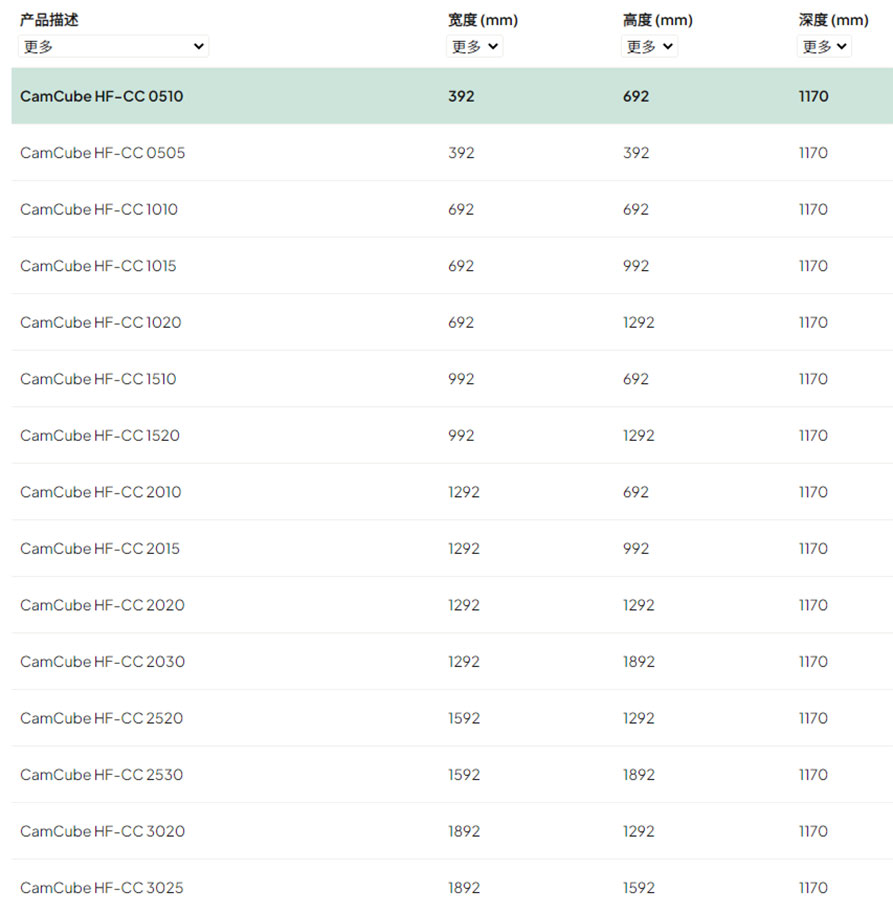Select the CamCube HF-CC 0505 product
This screenshot has width=893, height=913.
click(x=452, y=153)
